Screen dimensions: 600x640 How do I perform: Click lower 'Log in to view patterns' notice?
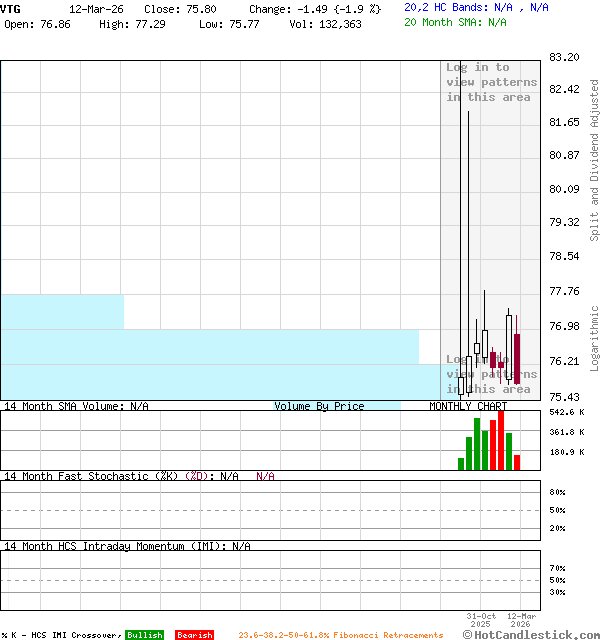[x=490, y=374]
